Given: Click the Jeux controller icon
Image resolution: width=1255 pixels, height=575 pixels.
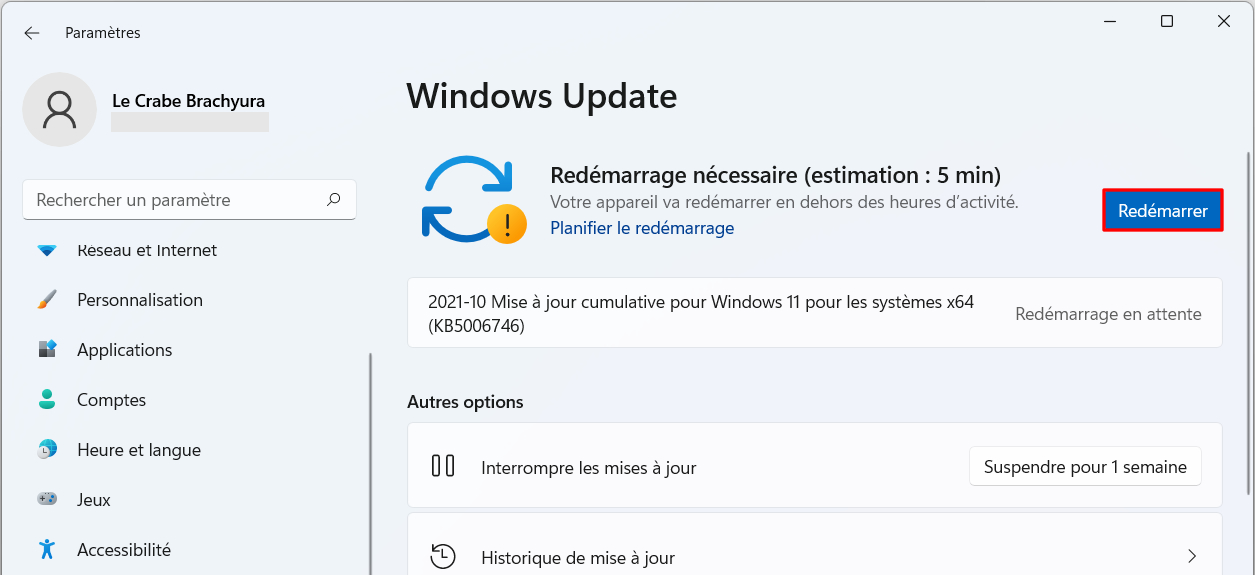Looking at the screenshot, I should coord(47,499).
